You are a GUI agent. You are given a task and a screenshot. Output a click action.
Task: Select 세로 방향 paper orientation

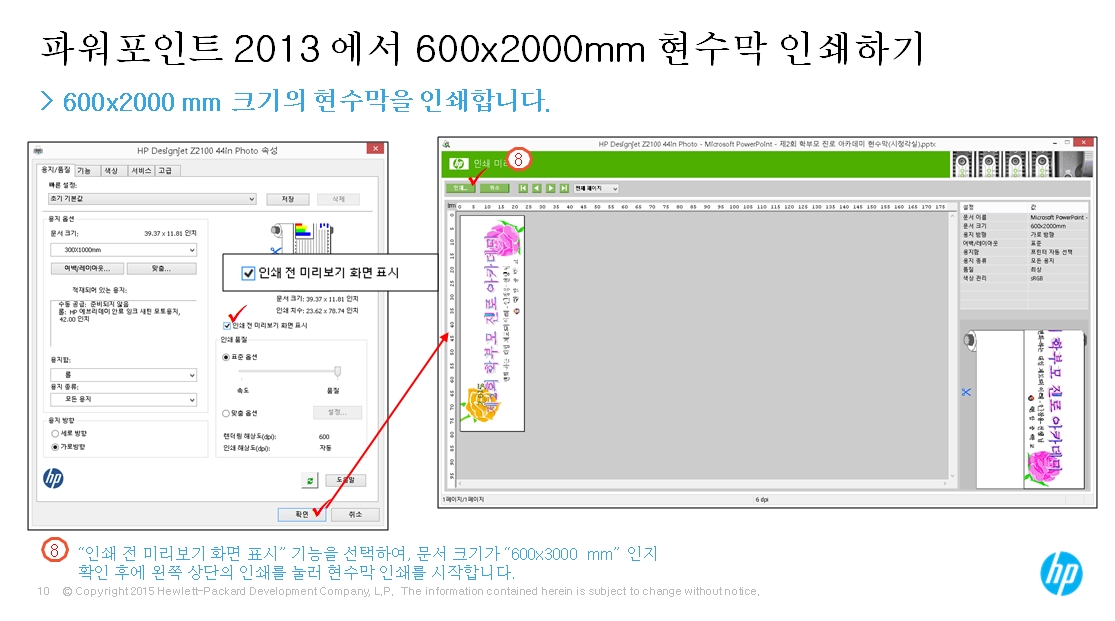(x=55, y=433)
